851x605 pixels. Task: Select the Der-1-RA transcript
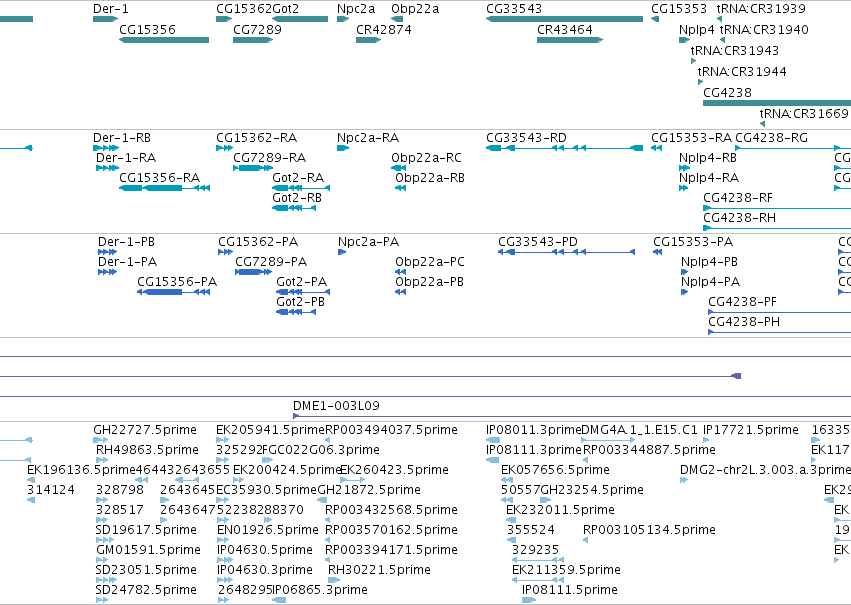(x=107, y=168)
